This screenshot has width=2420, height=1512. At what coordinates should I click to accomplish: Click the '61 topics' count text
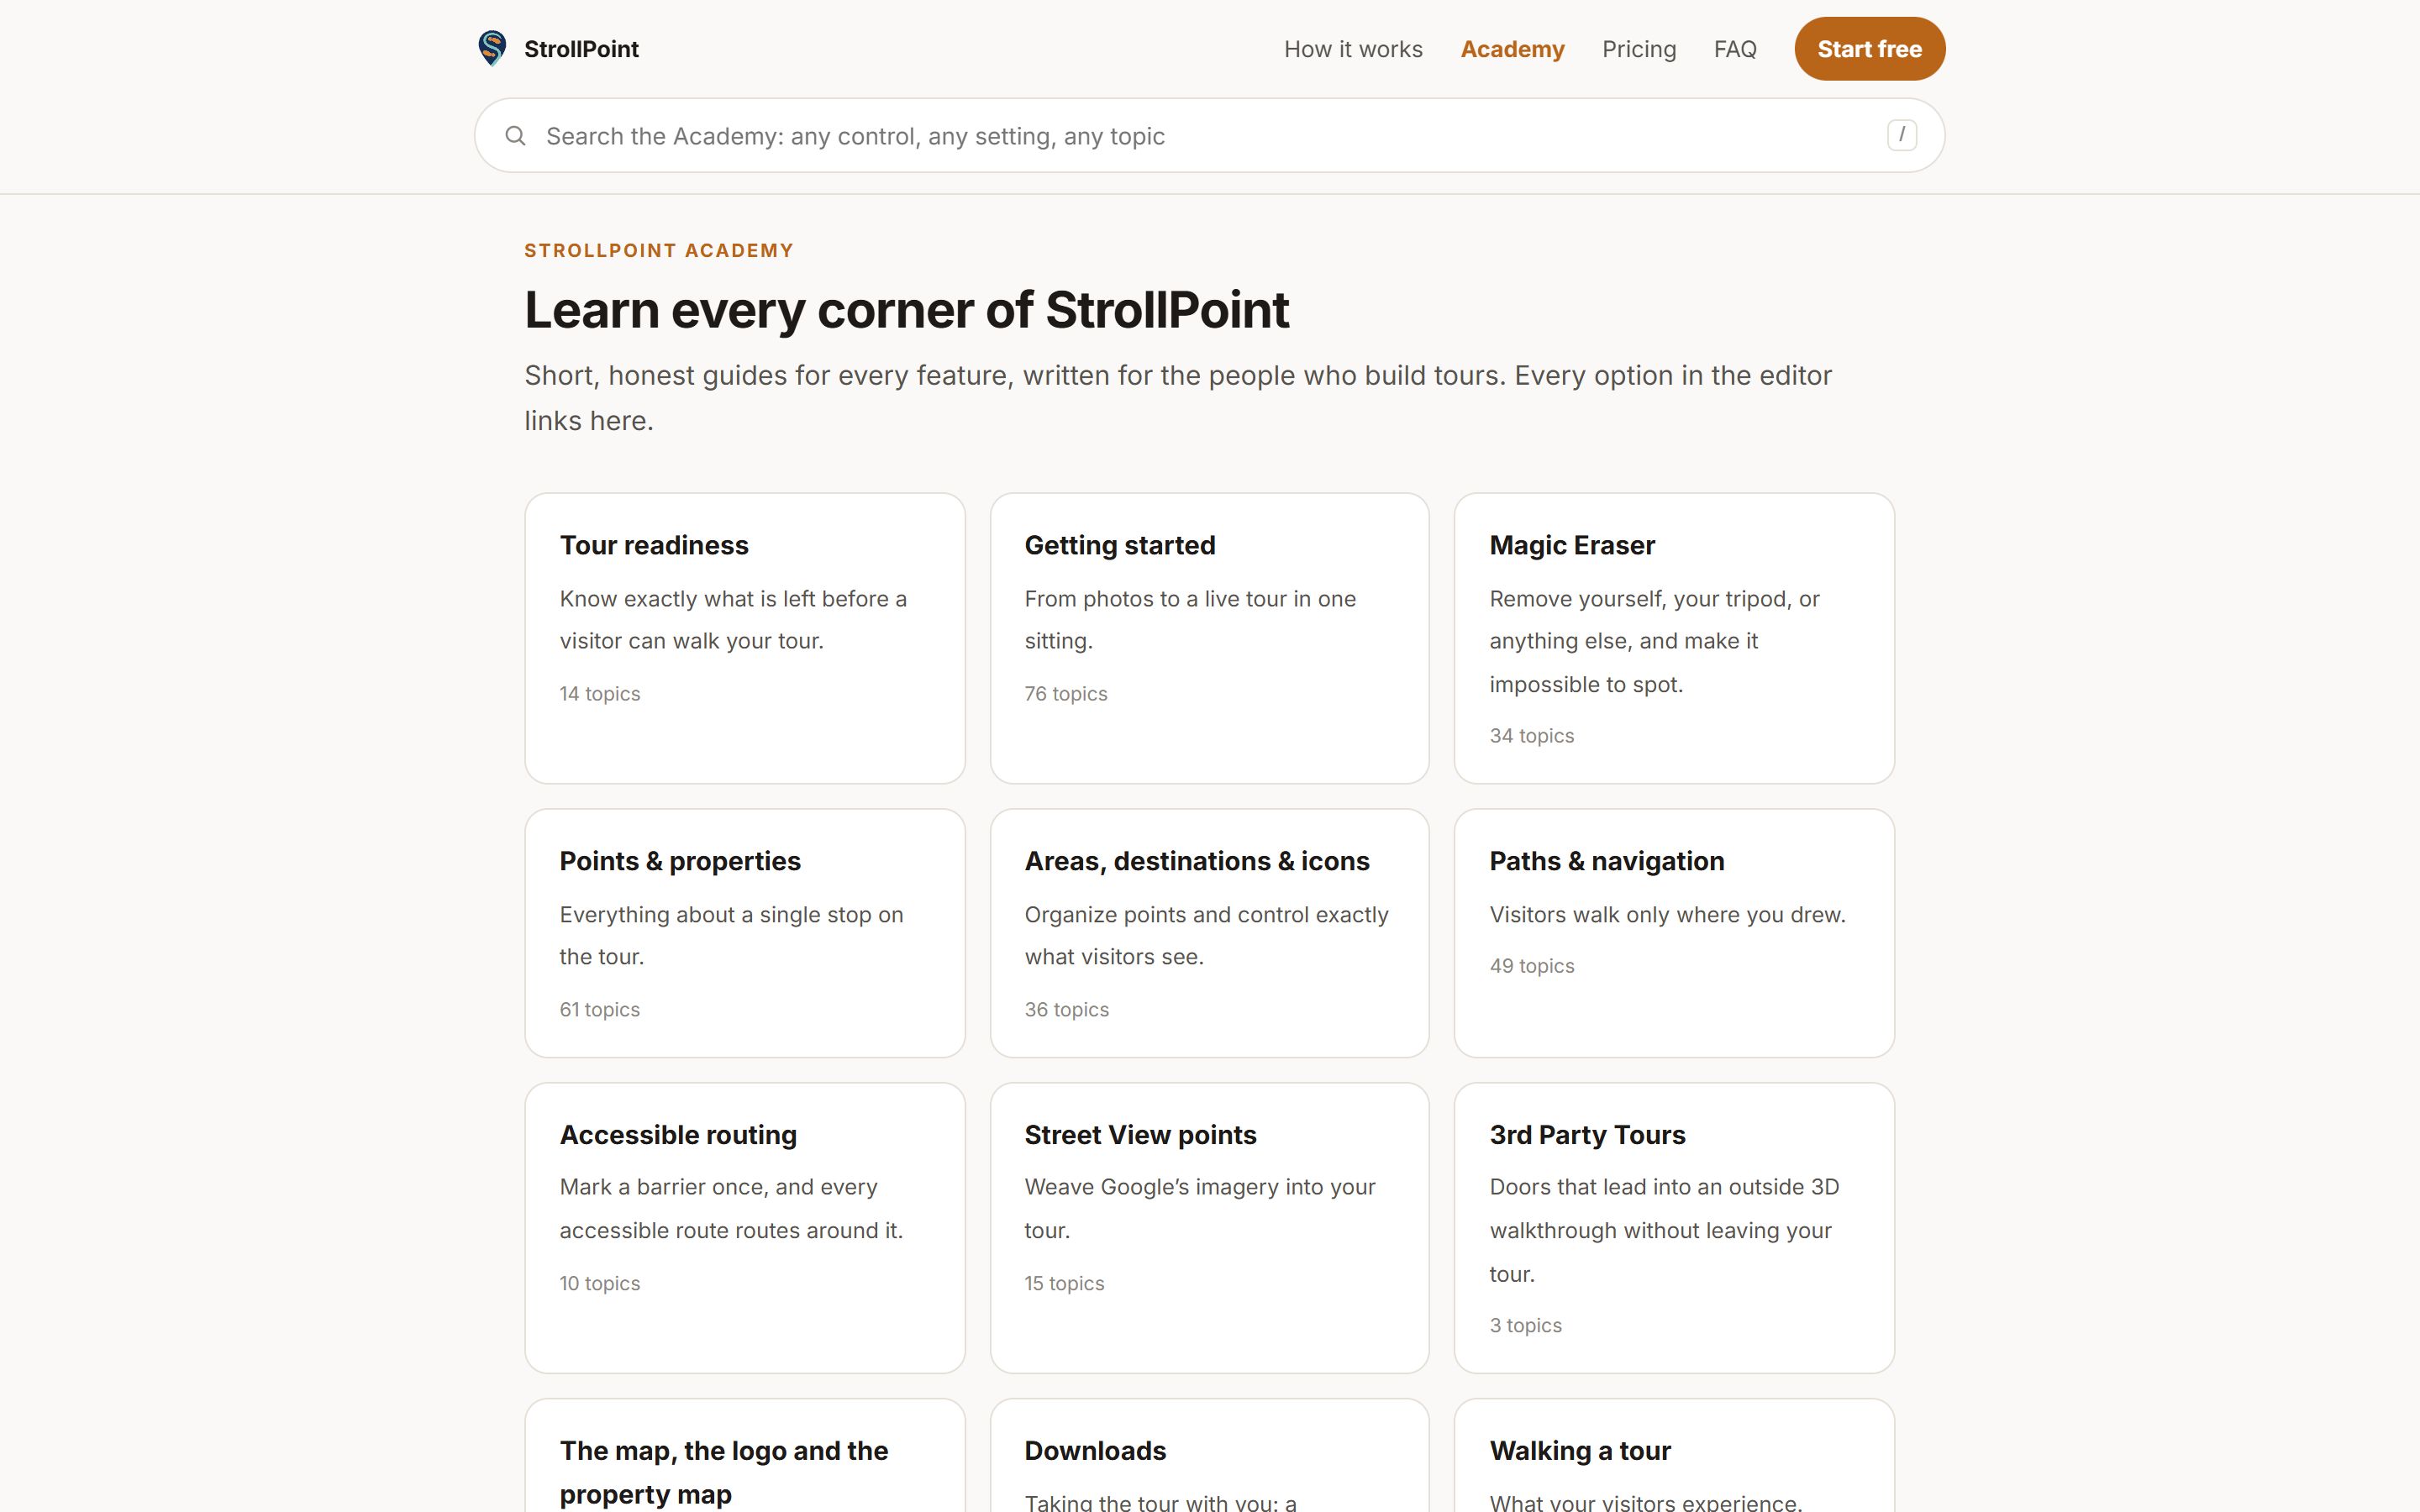tap(599, 1010)
